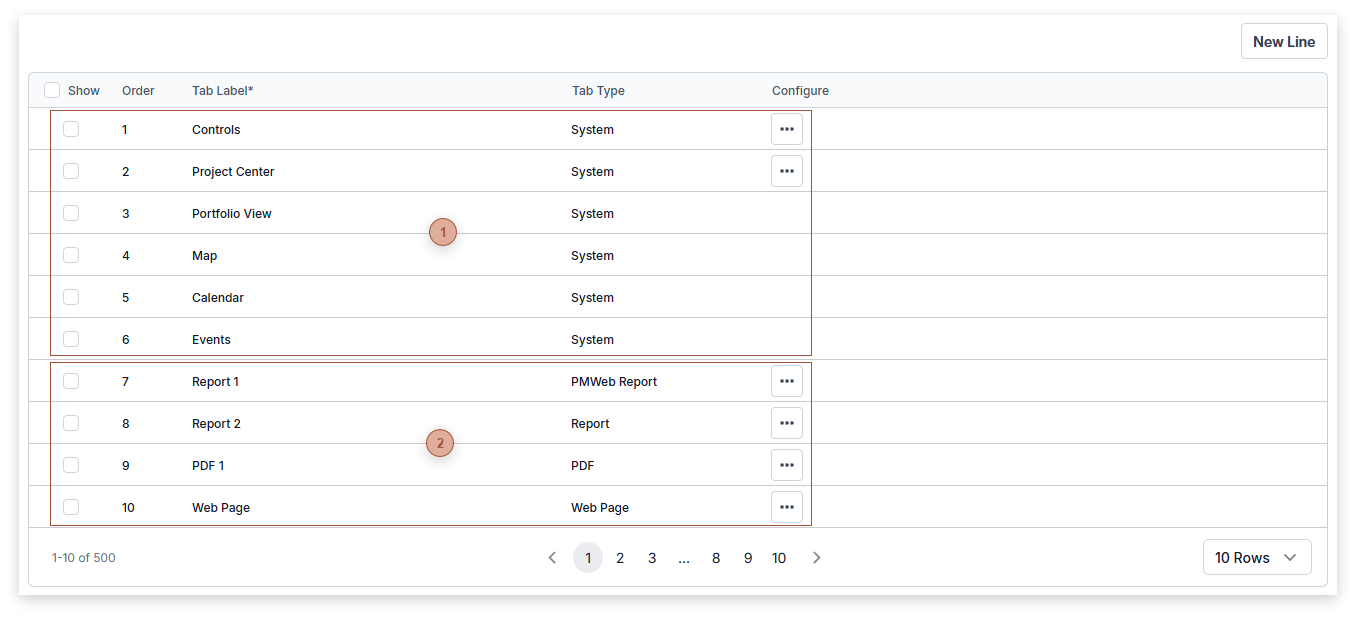Check the Show box for Portfolio View

click(71, 213)
